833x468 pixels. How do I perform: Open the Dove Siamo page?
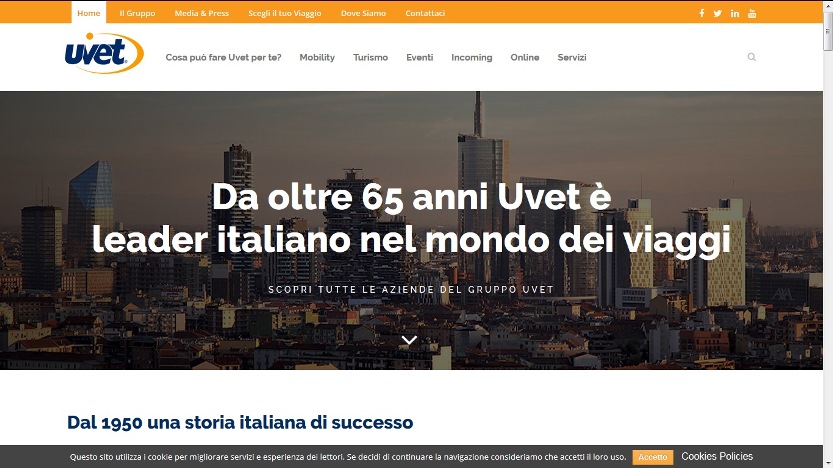pos(363,13)
